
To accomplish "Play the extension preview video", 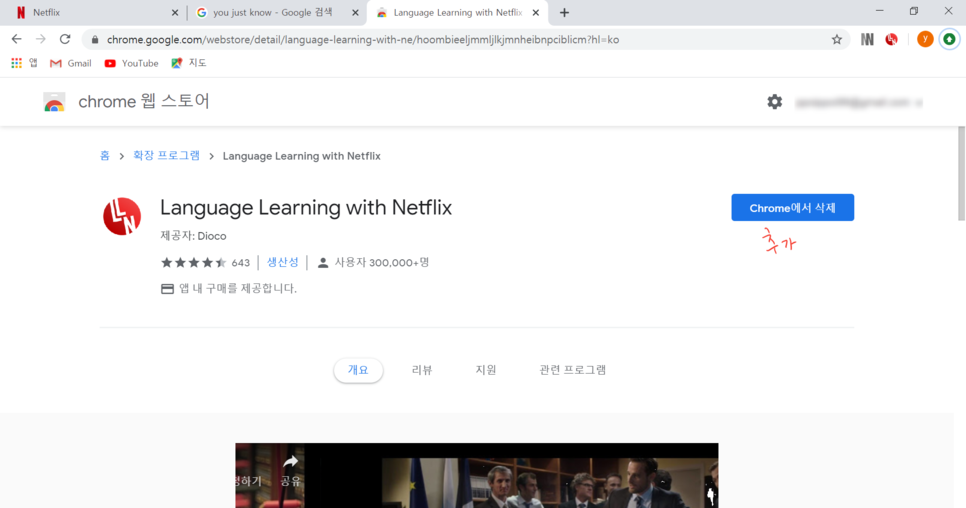I will pos(476,475).
